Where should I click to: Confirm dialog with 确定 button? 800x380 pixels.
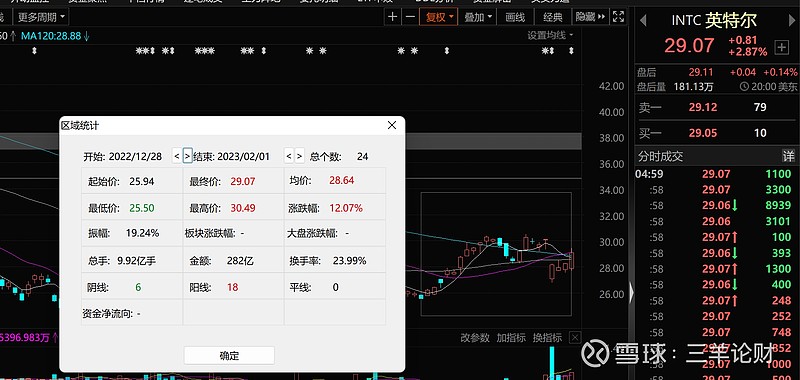[229, 356]
